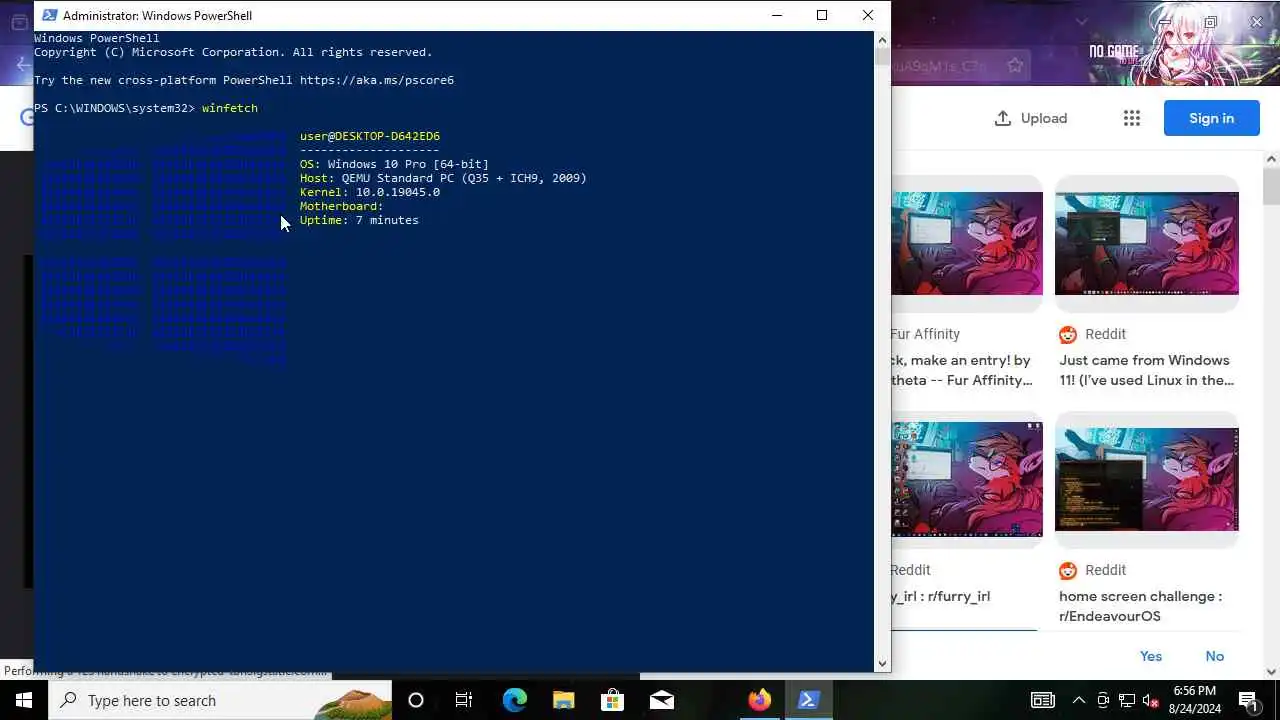Click the Upload button in the browser

pos(1031,118)
